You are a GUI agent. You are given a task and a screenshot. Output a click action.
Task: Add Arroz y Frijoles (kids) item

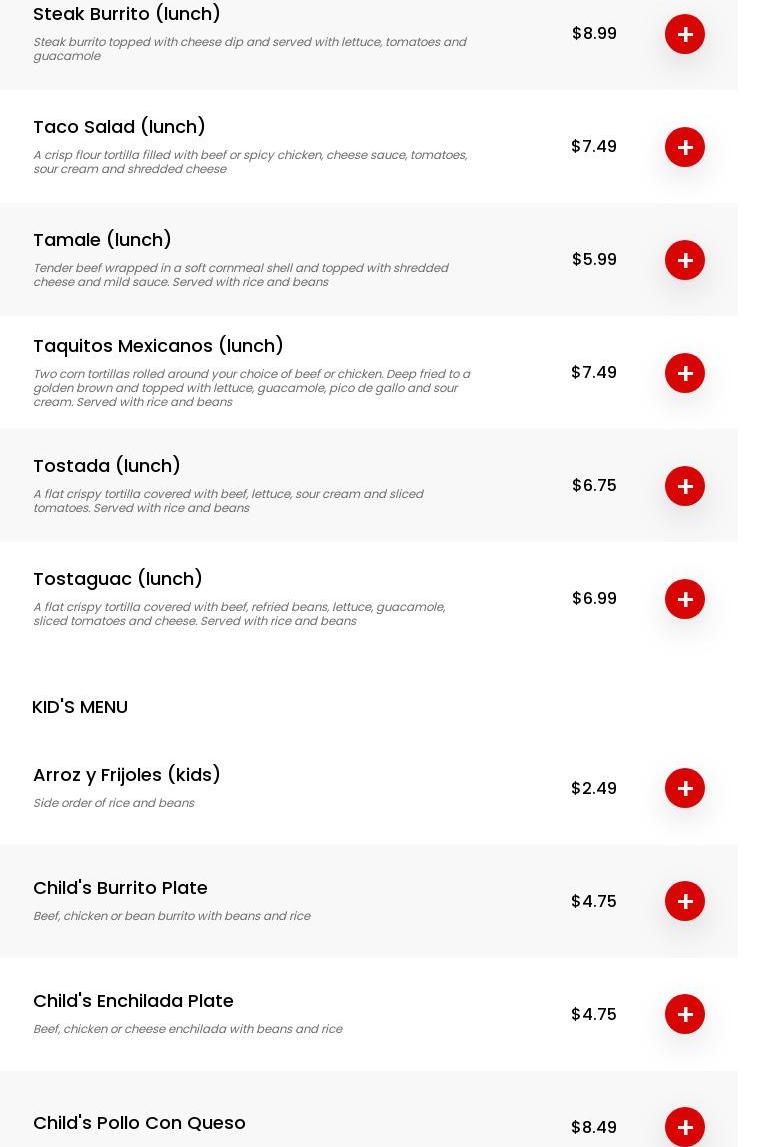[x=685, y=788]
